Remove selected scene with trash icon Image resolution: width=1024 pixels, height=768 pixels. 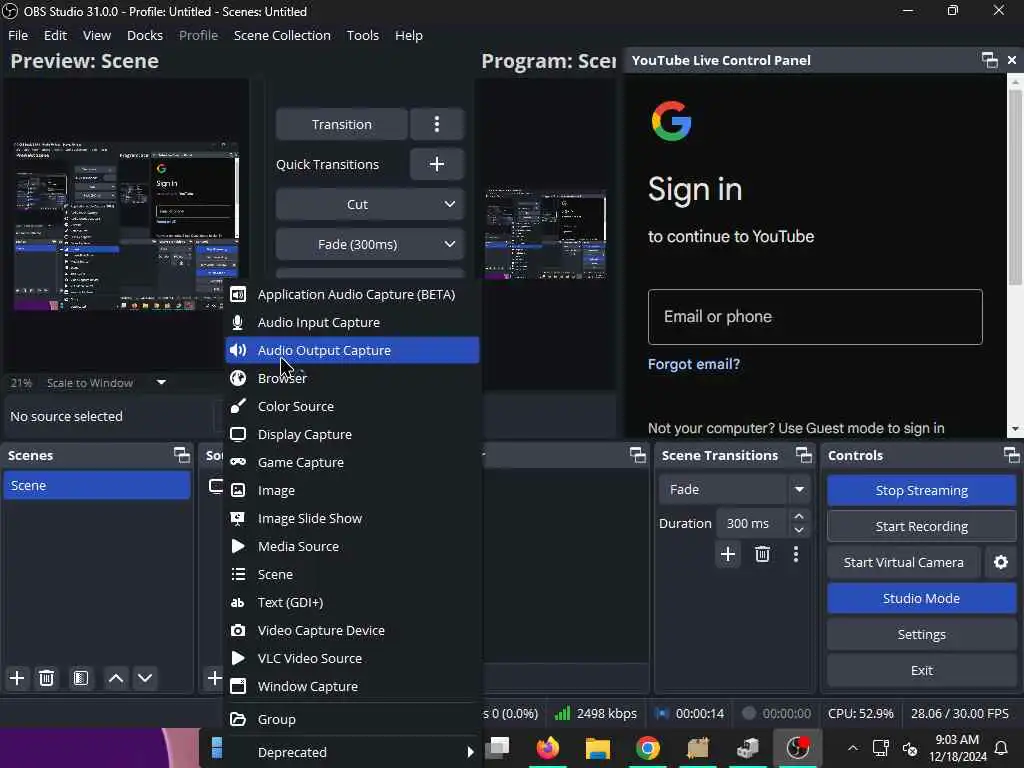[x=46, y=678]
